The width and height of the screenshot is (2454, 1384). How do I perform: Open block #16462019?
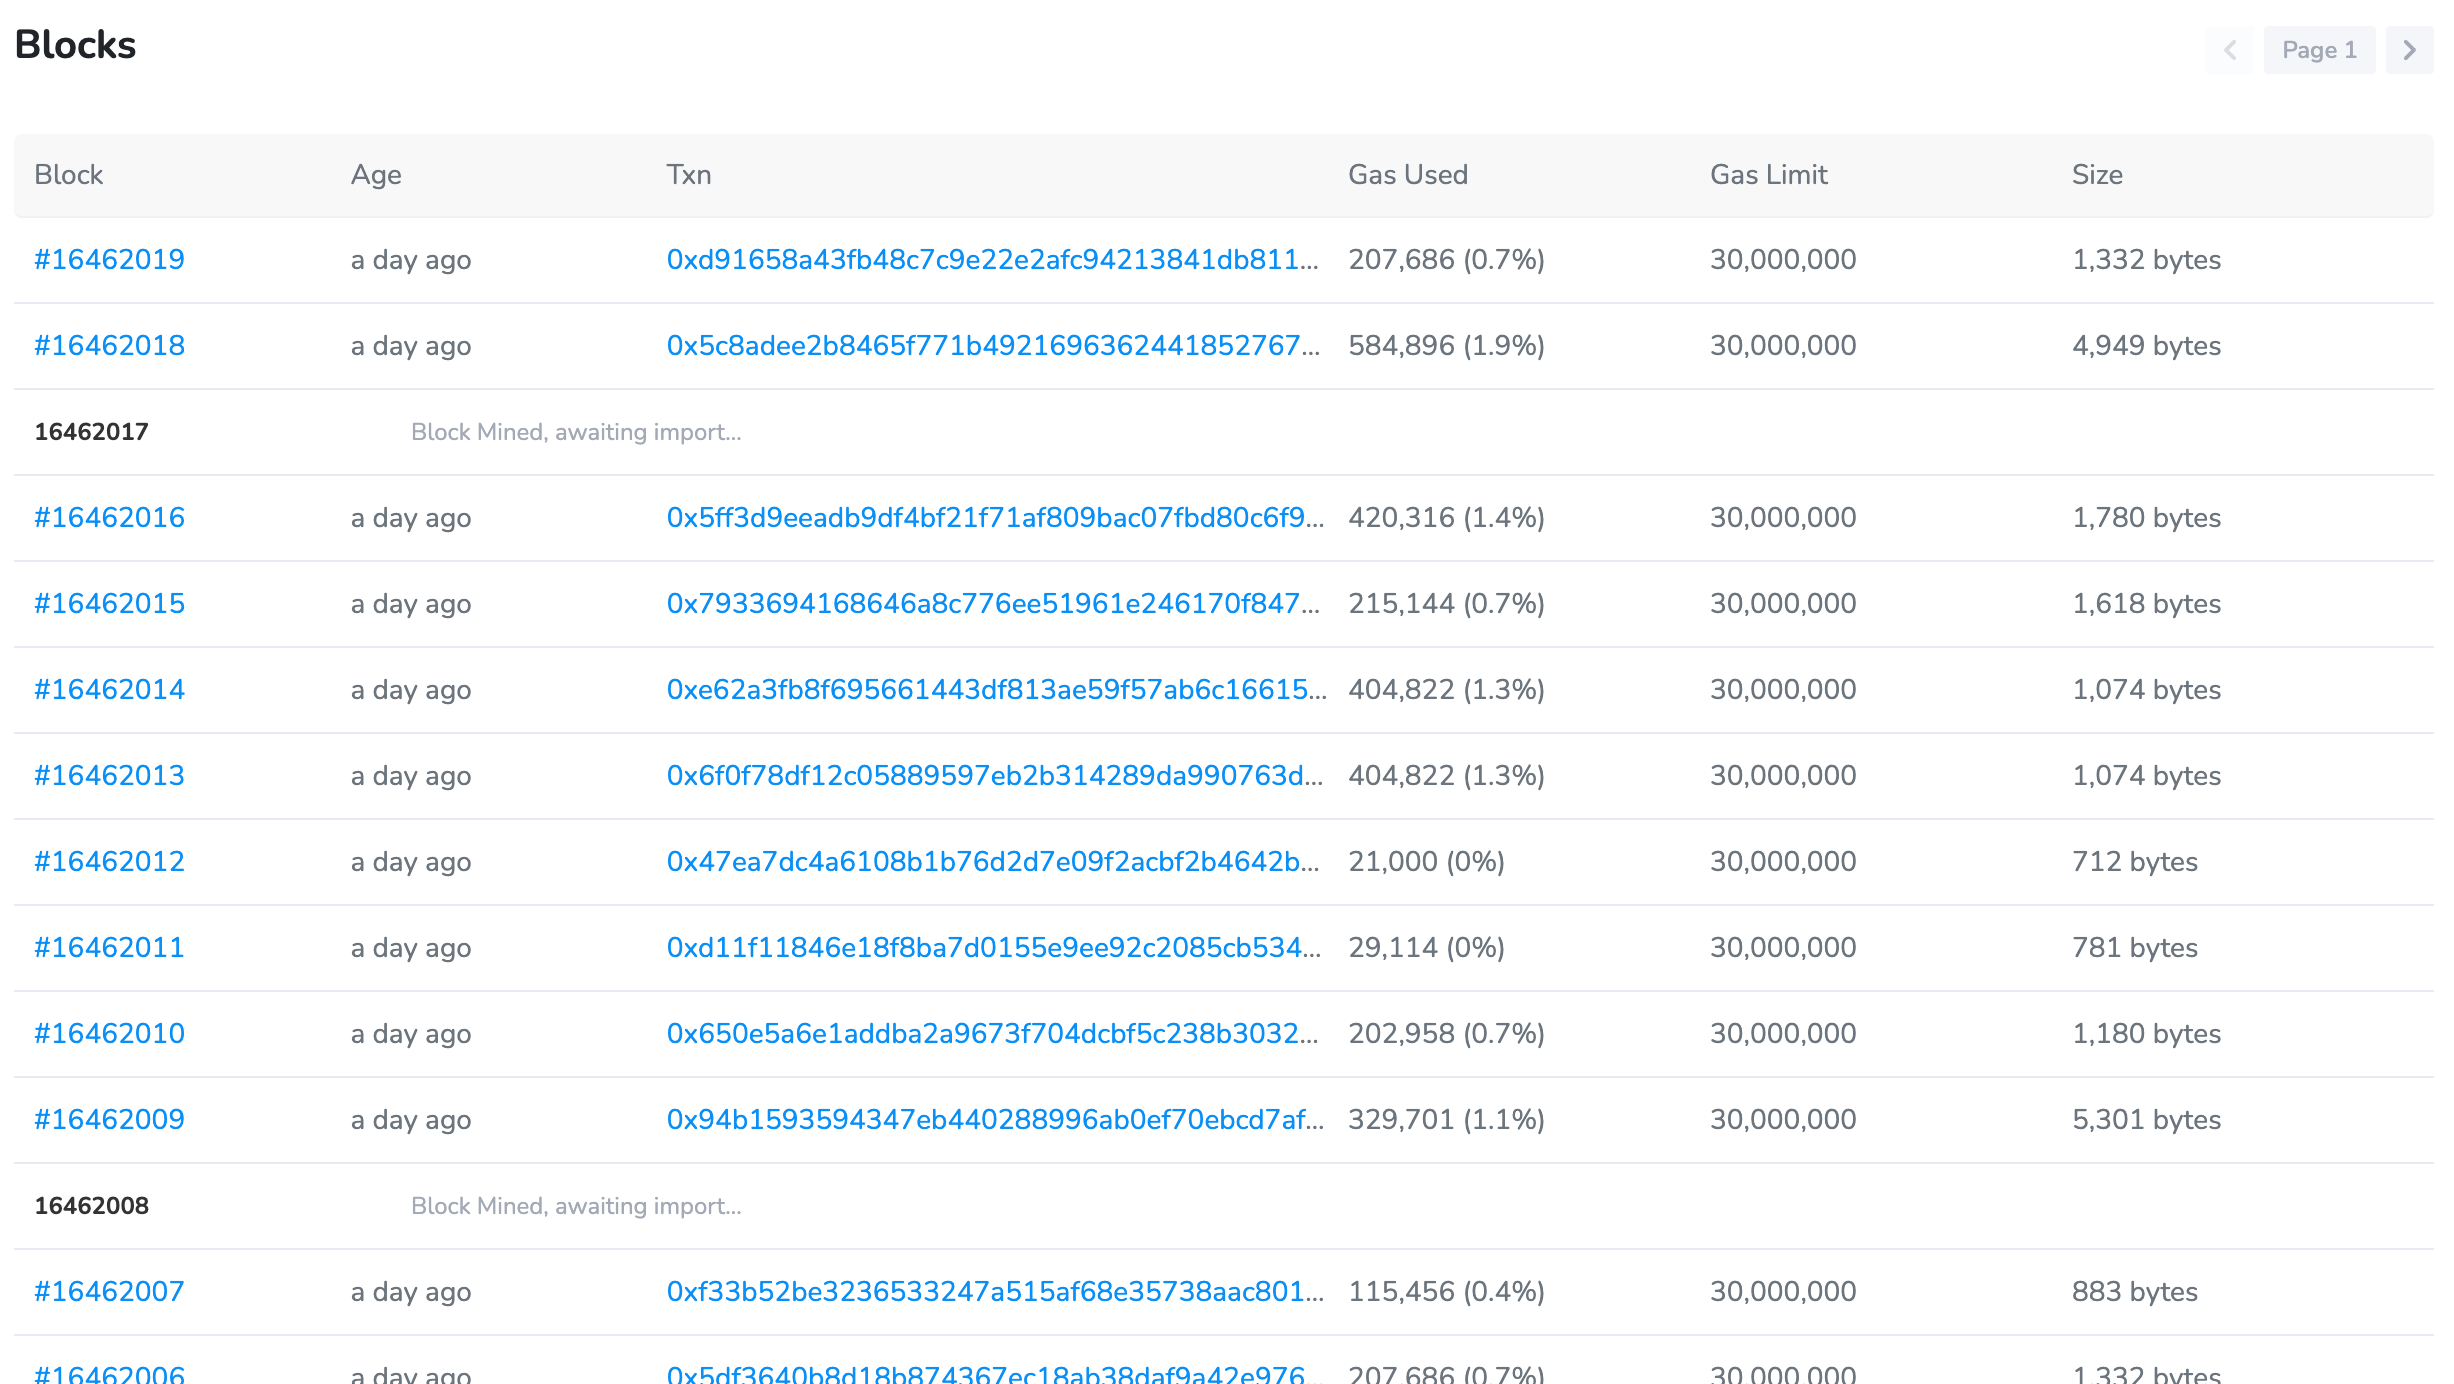click(109, 259)
